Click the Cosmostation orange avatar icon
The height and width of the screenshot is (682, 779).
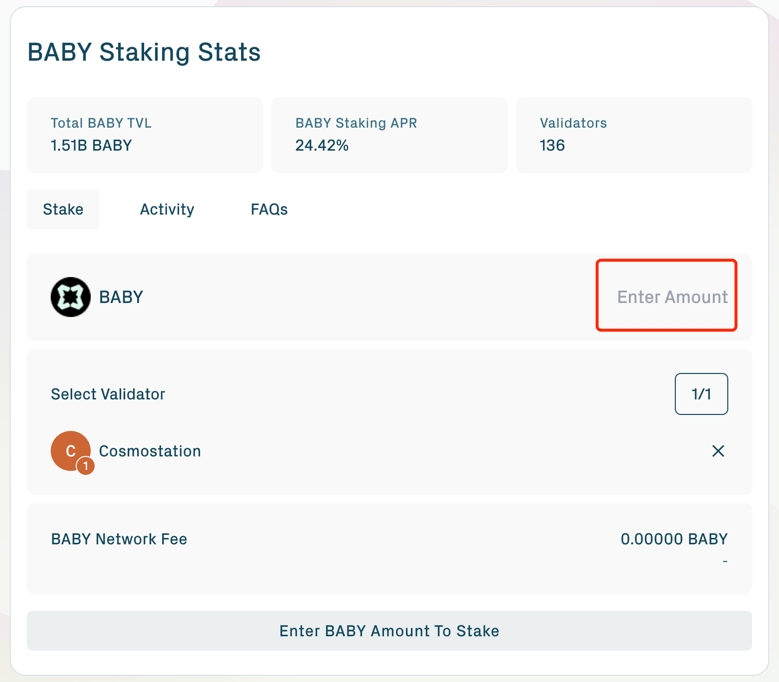pos(69,450)
